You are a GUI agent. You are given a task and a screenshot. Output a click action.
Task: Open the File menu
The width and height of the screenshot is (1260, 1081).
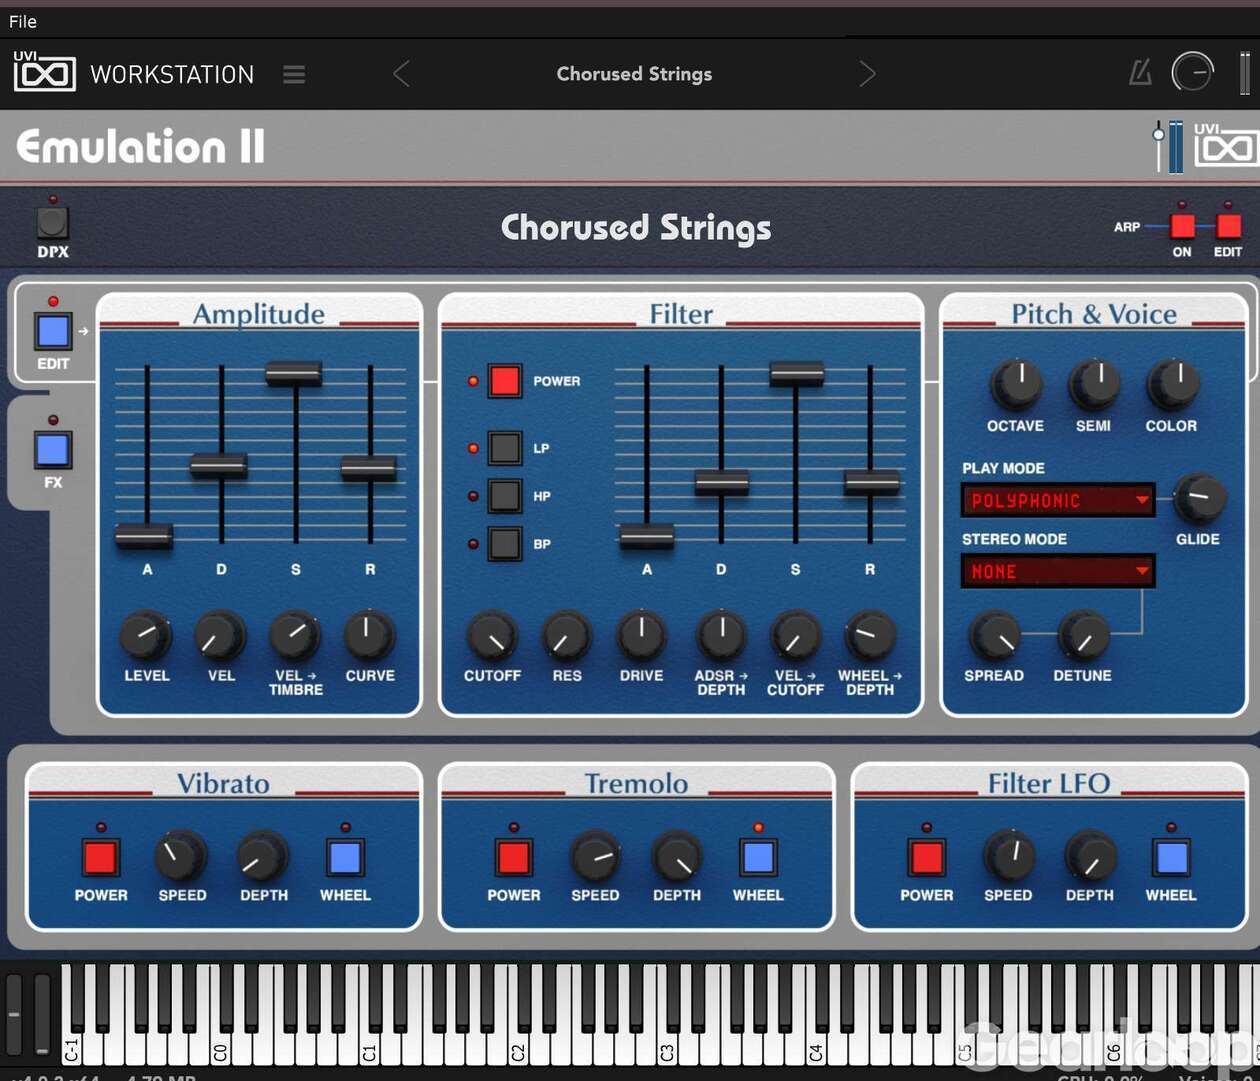pos(23,21)
